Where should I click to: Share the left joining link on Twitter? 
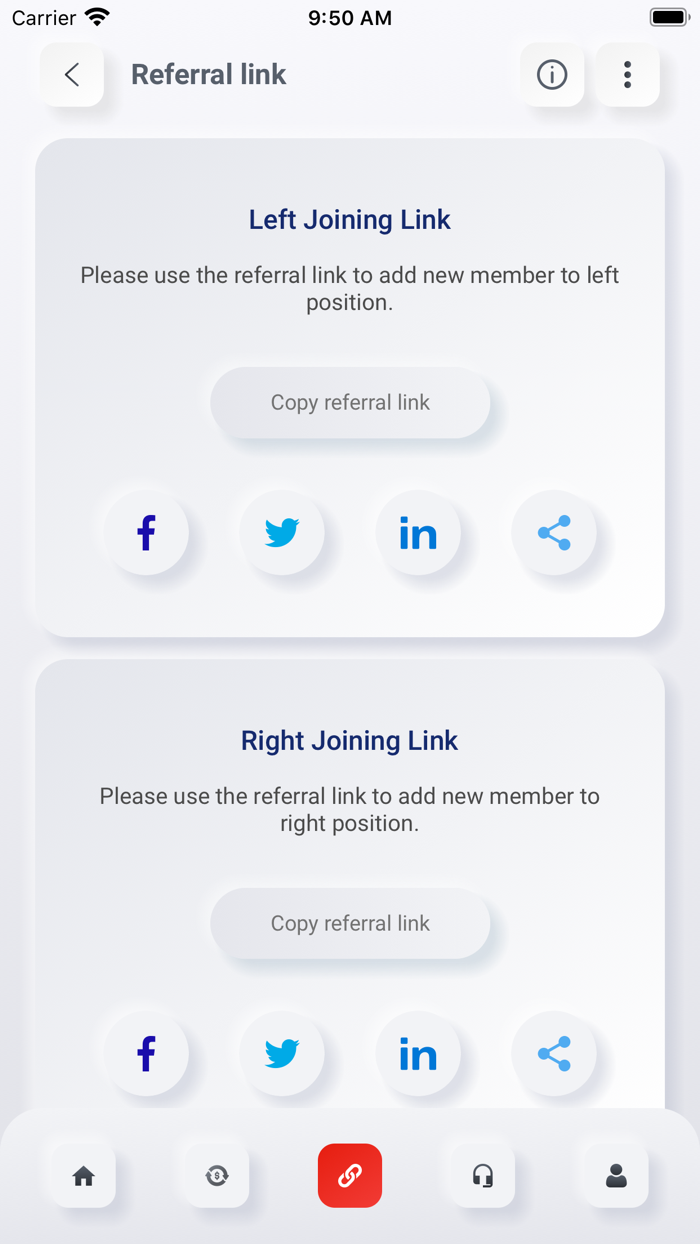click(x=283, y=532)
